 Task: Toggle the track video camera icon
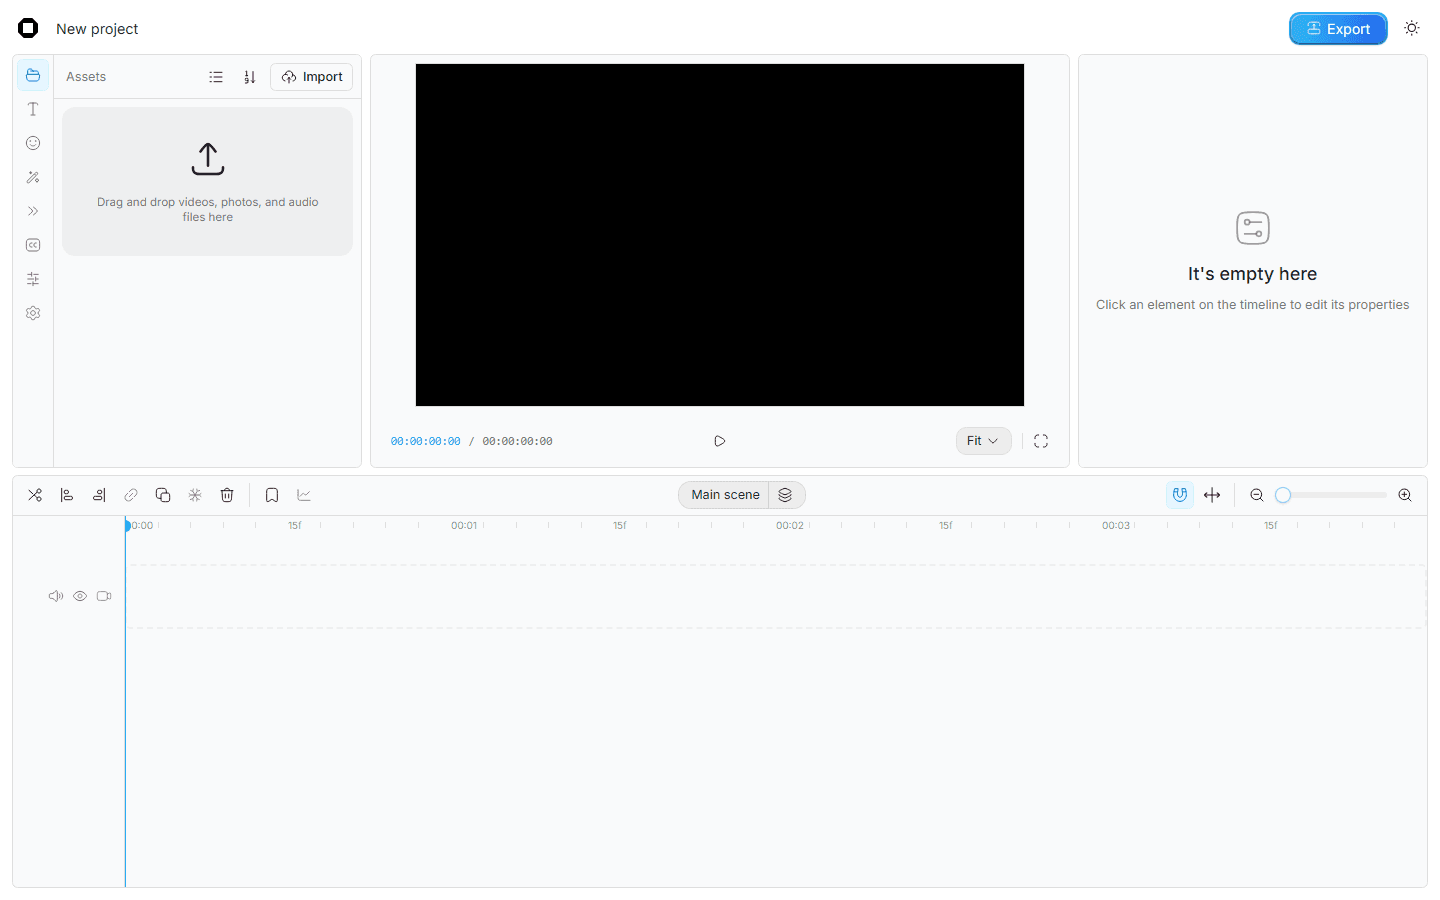104,596
